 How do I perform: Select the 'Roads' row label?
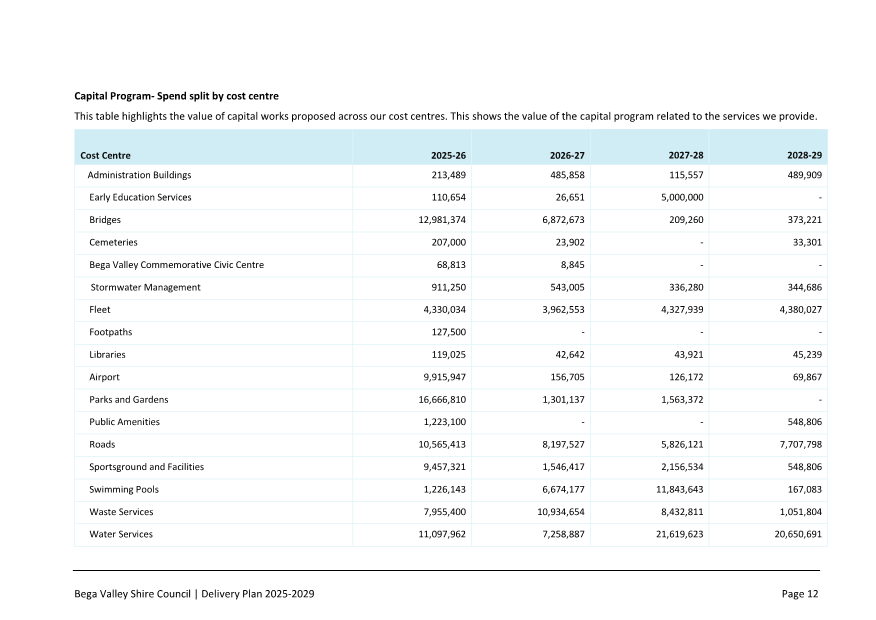point(101,444)
